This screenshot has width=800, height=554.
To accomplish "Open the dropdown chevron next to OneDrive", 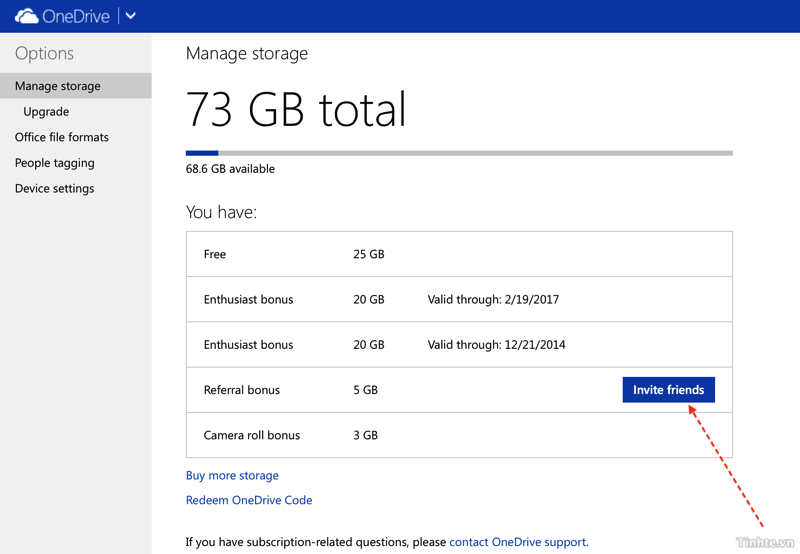I will point(131,16).
